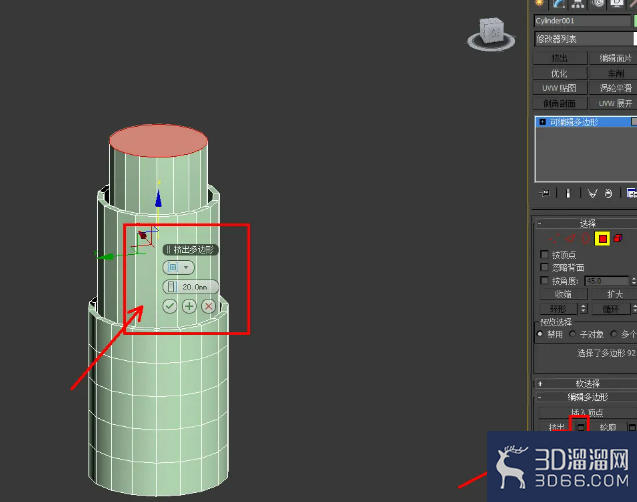The width and height of the screenshot is (637, 502).
Task: Select the 子对象 preview radio button
Action: (x=572, y=334)
